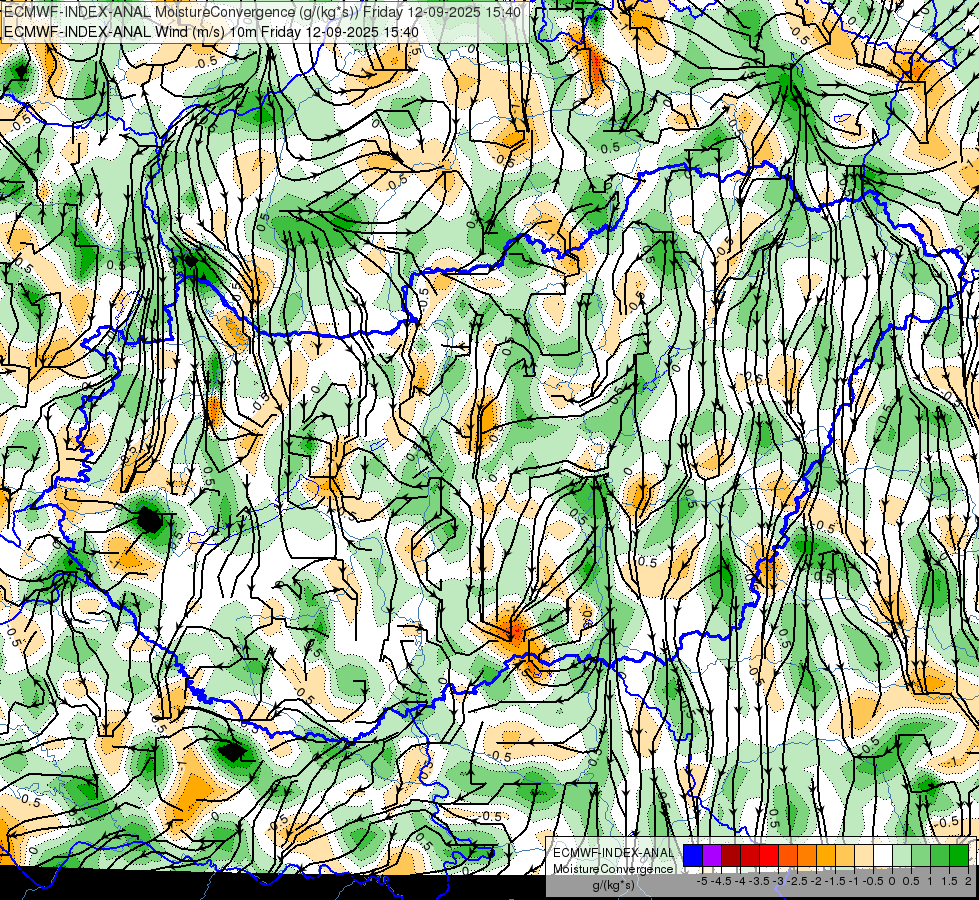Click the purple legend swatch

tap(712, 855)
